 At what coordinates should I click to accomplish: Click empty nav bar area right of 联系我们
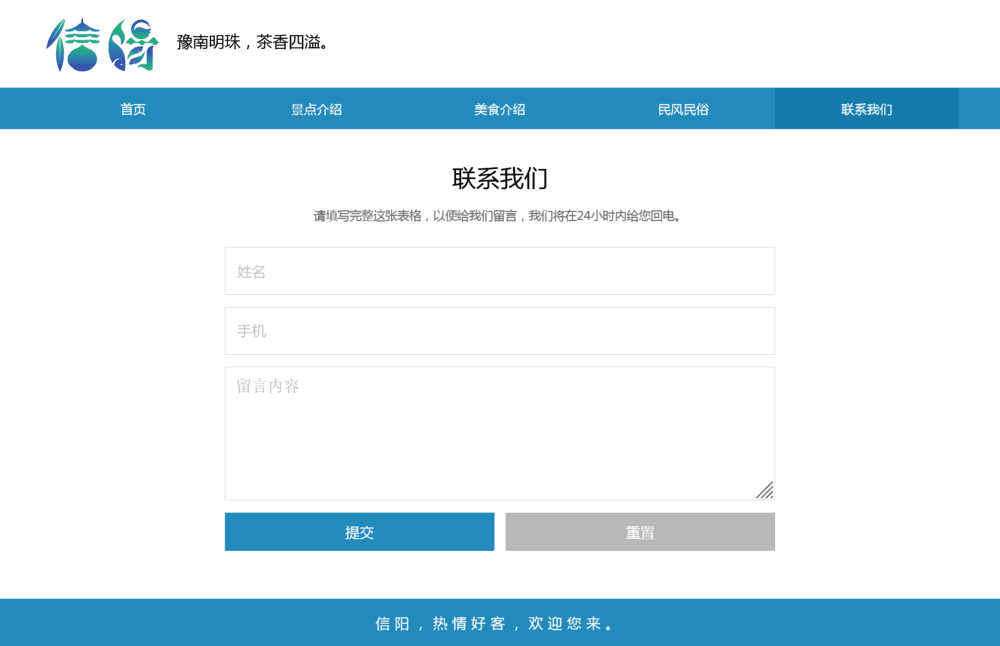tap(978, 109)
